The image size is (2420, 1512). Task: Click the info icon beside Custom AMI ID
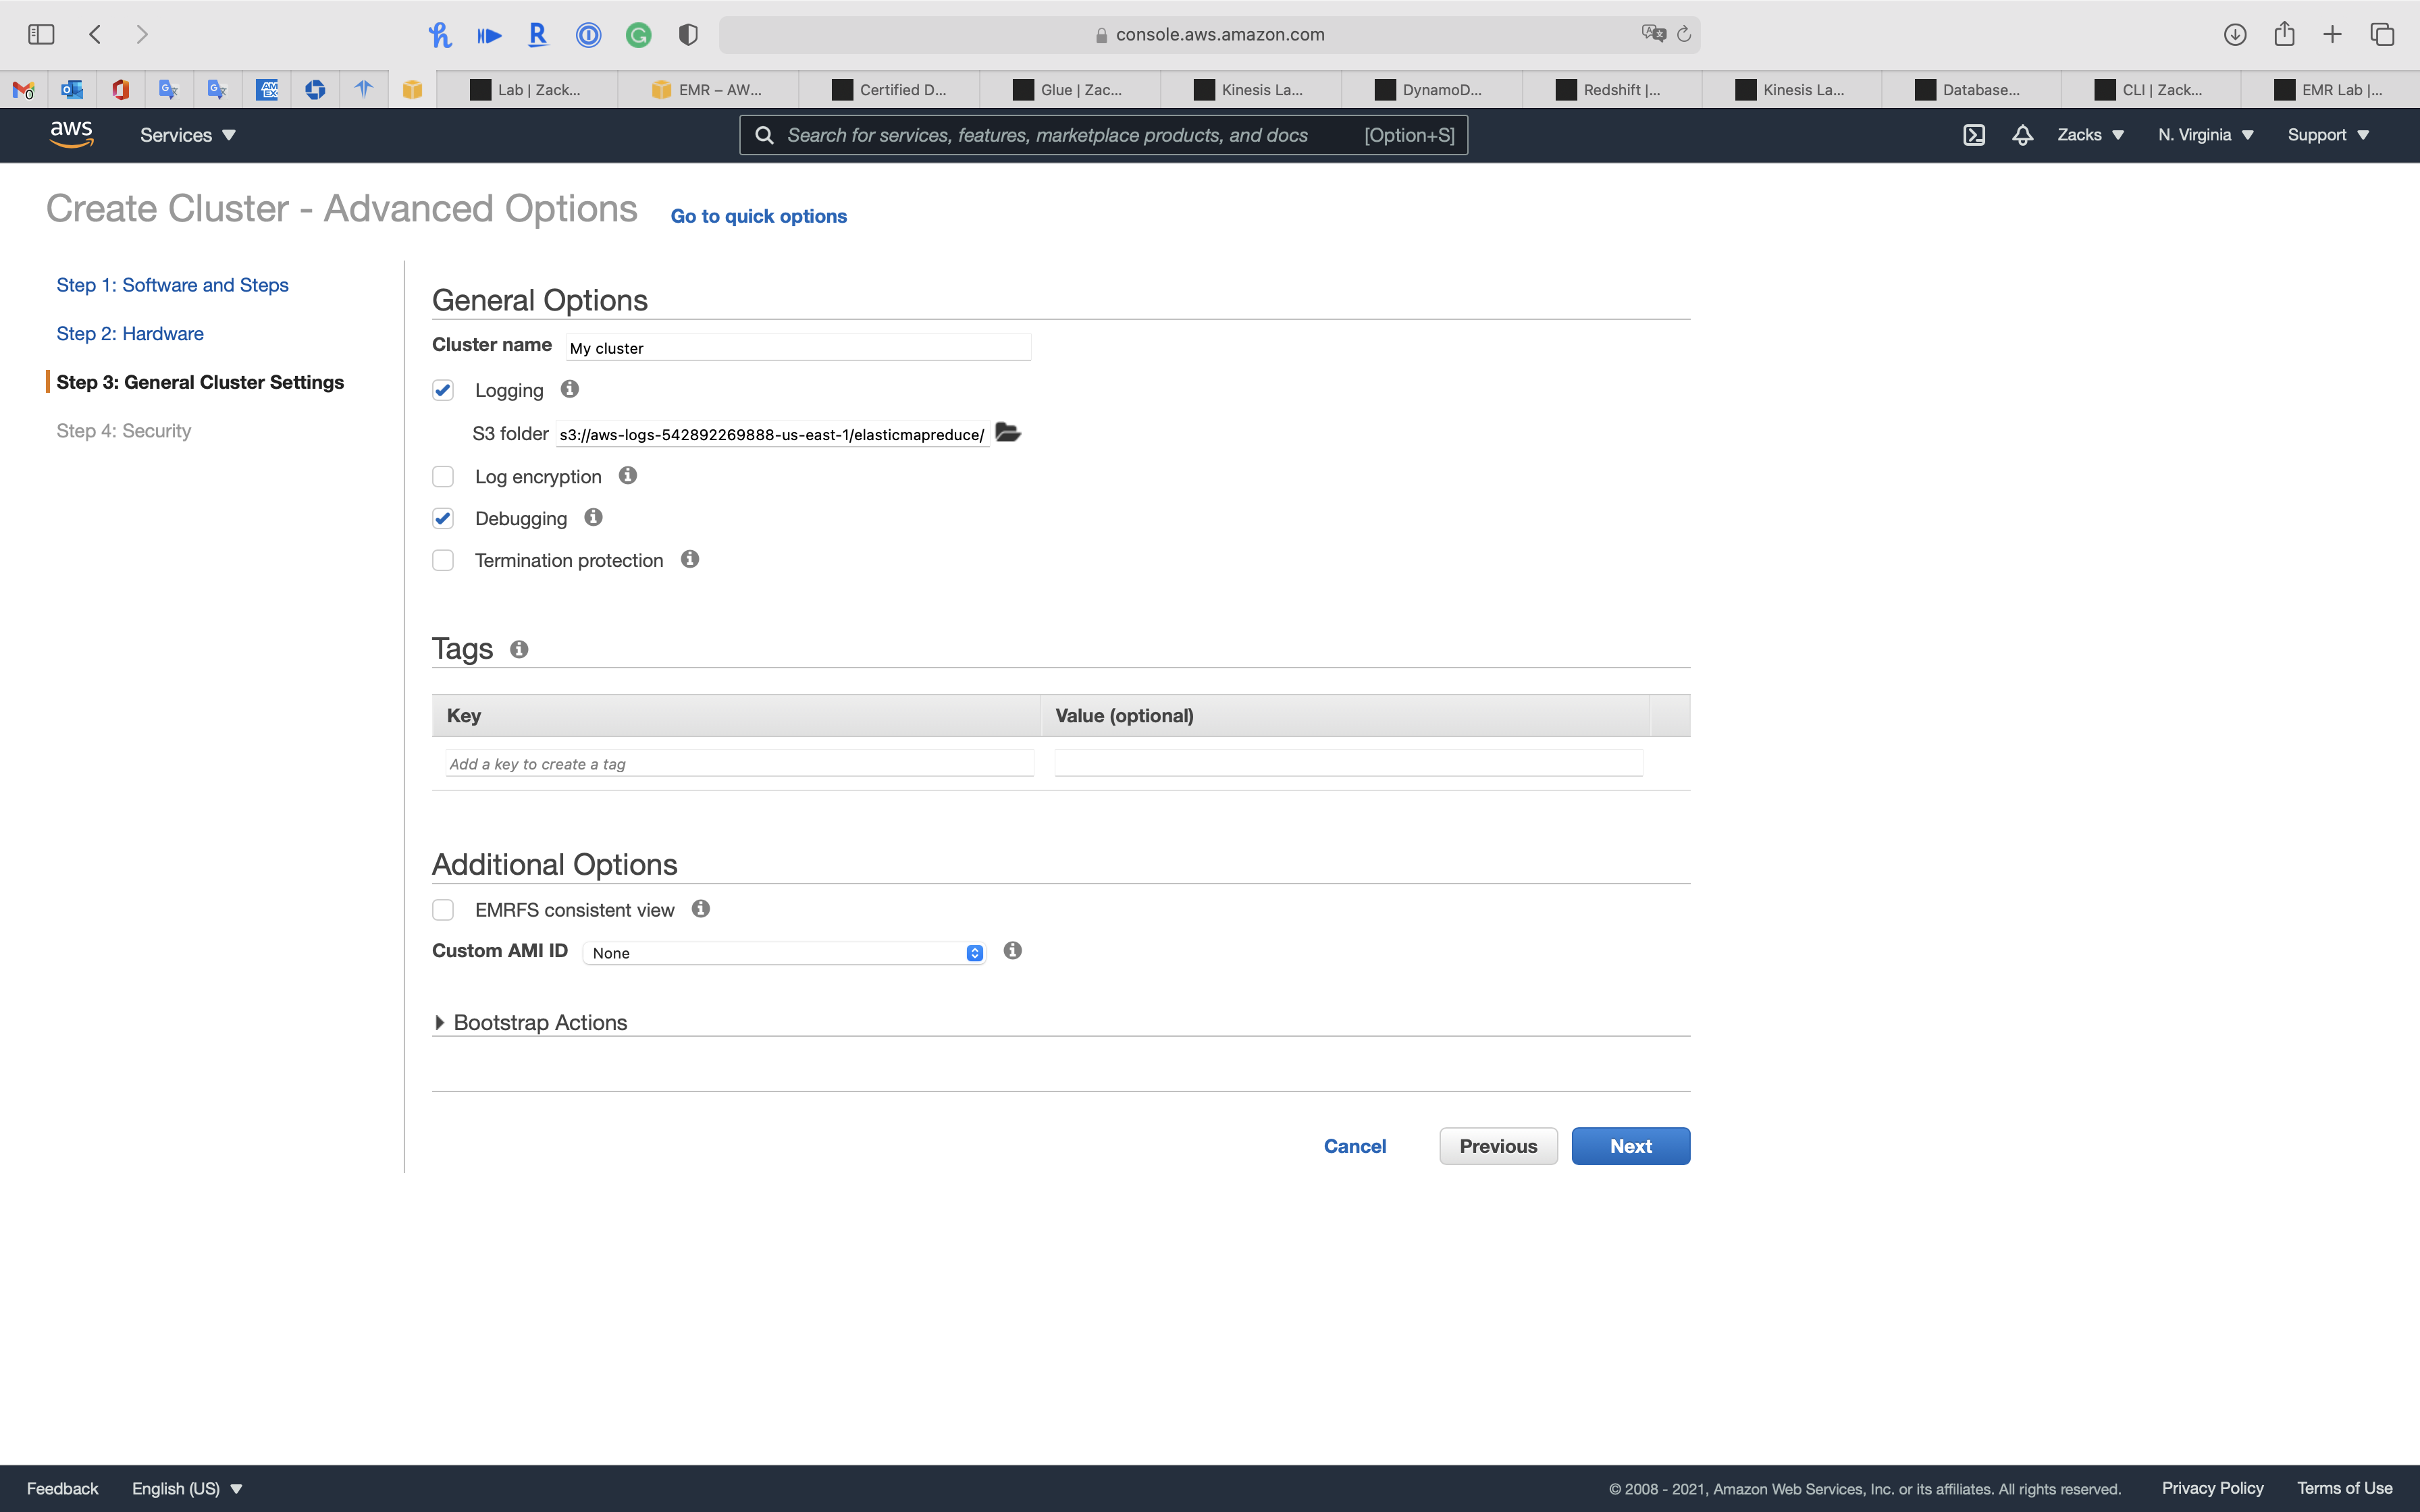1012,951
